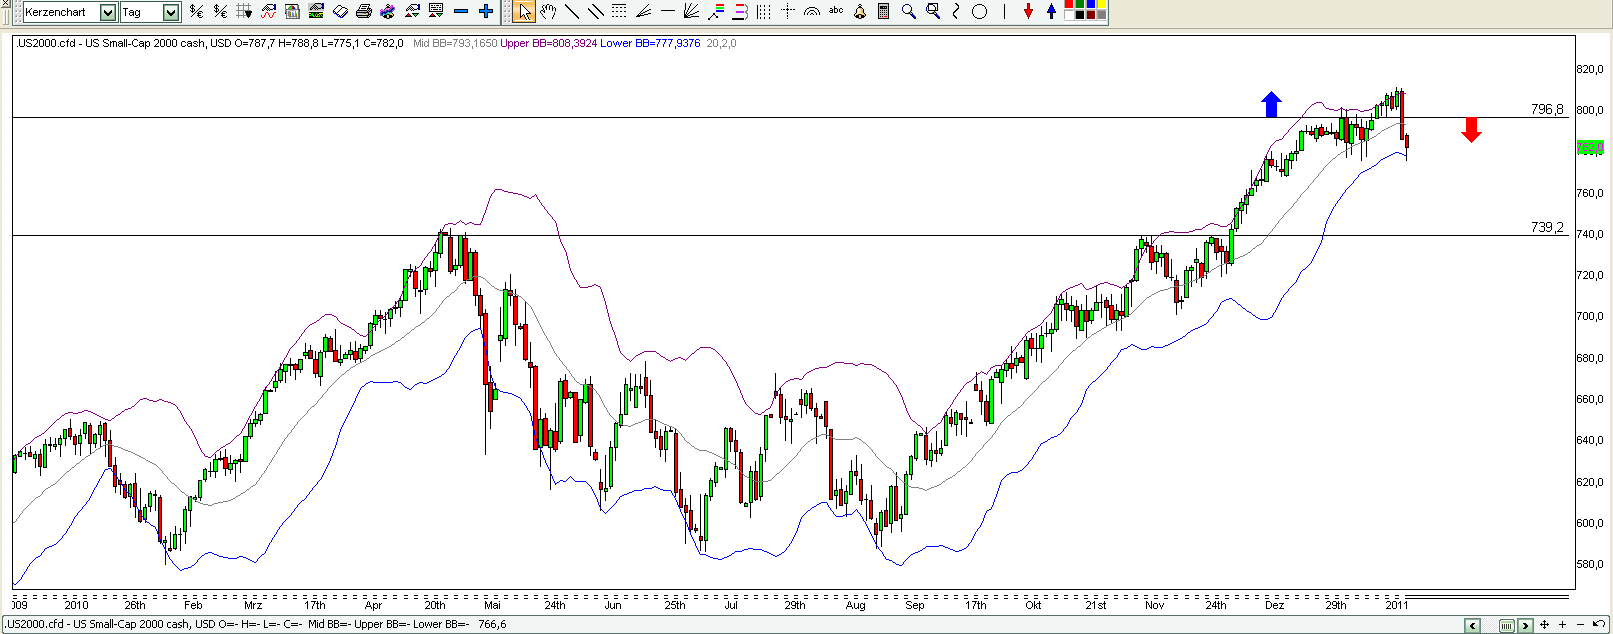
Task: Click the Mid BB=793,1650 legend text
Action: (x=455, y=43)
